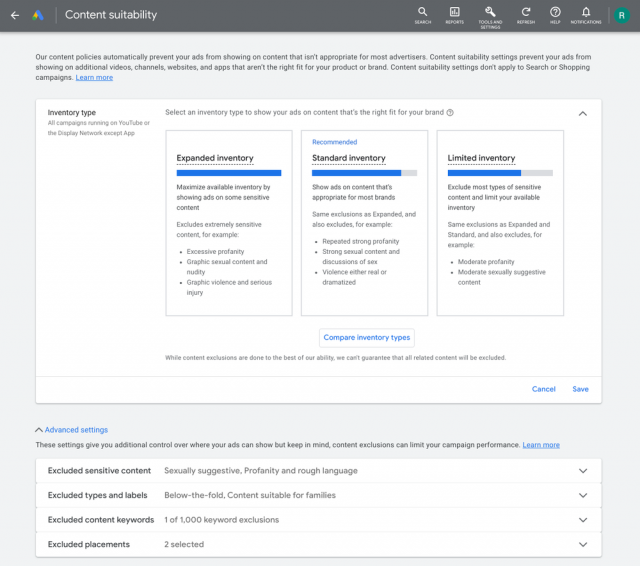The width and height of the screenshot is (640, 566).
Task: Select the Standard inventory option
Action: 364,222
